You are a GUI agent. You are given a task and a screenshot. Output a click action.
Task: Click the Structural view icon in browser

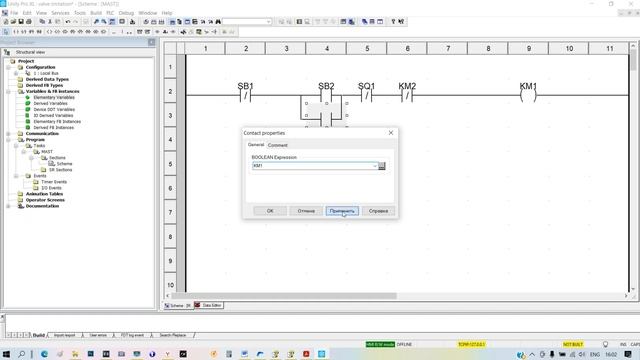pos(7,52)
